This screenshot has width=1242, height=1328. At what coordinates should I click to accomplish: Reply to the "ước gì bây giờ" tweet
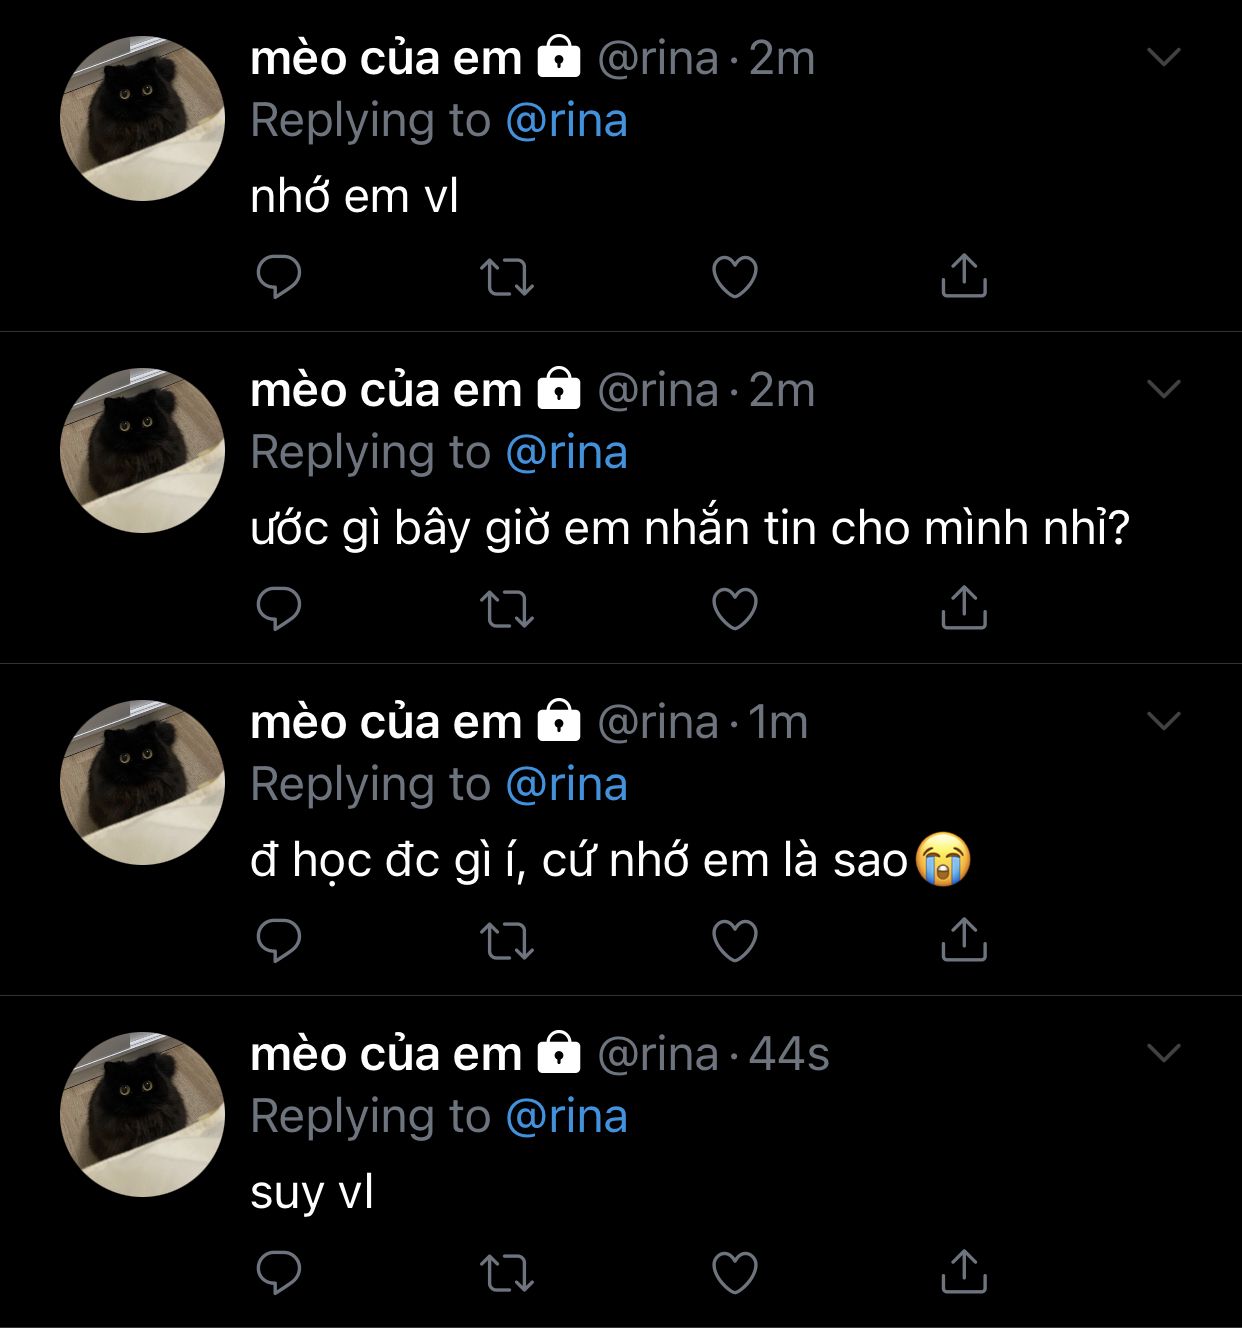279,609
